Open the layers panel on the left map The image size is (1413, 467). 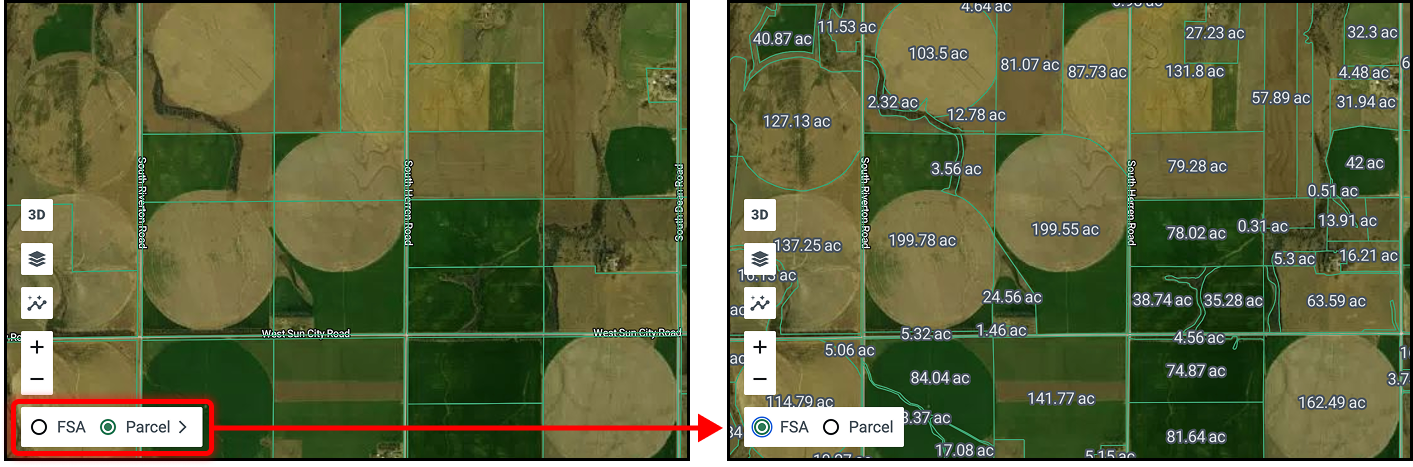[x=37, y=259]
